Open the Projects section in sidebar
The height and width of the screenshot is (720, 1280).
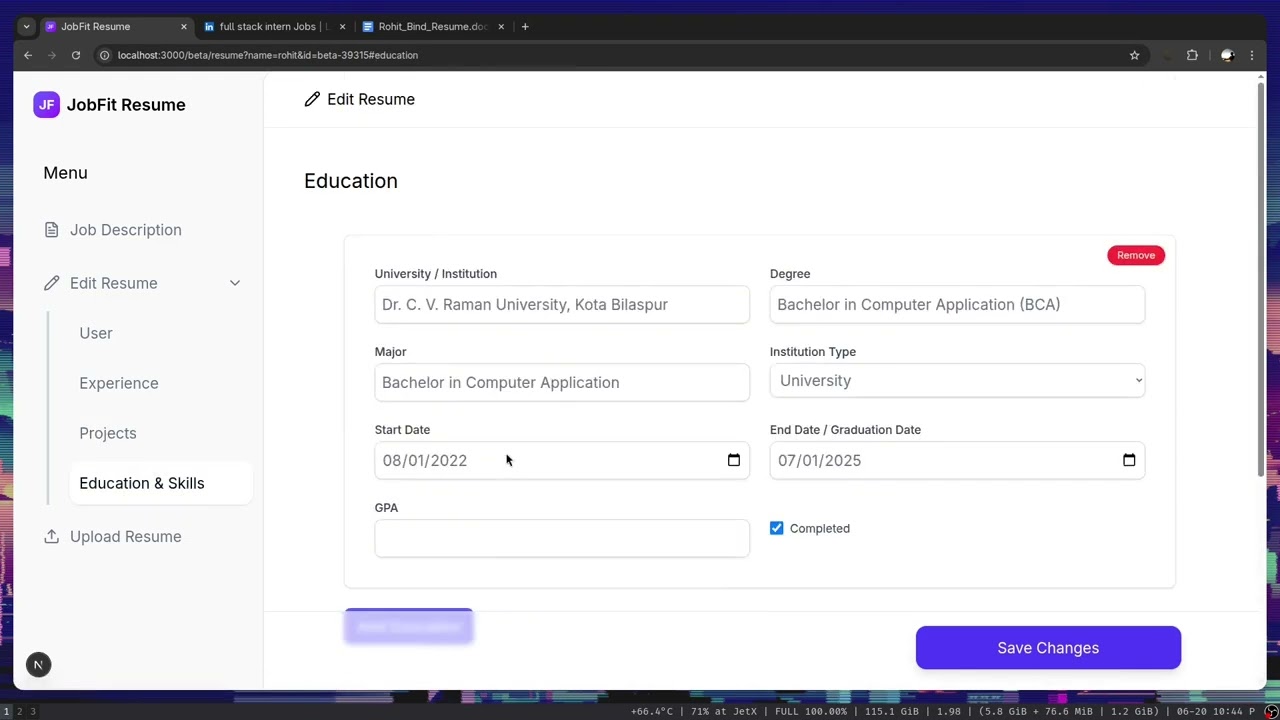tap(108, 433)
